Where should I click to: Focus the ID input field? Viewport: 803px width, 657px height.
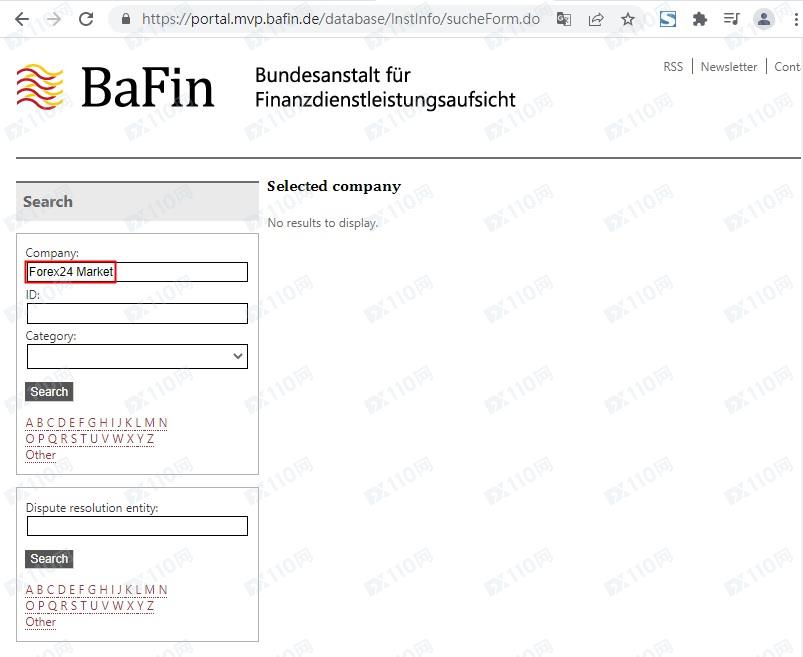pyautogui.click(x=137, y=314)
